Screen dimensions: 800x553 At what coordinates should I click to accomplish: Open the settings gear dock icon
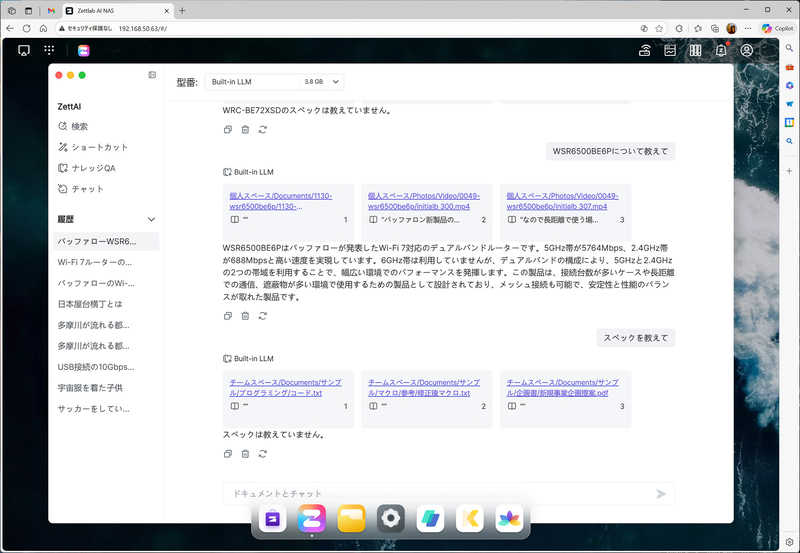pyautogui.click(x=391, y=518)
